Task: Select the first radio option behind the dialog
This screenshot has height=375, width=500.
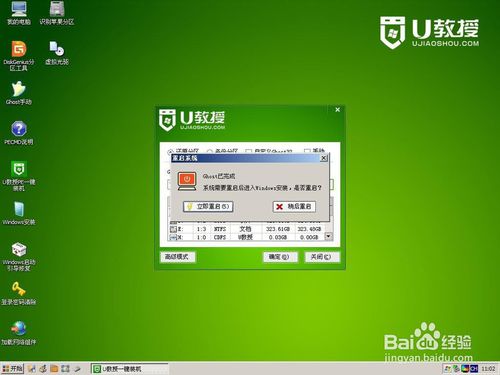Action: coord(170,152)
